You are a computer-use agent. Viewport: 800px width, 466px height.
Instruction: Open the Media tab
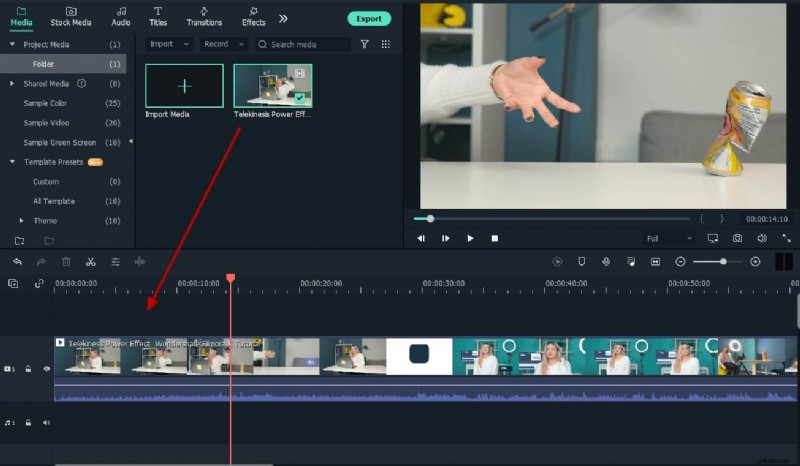(21, 16)
